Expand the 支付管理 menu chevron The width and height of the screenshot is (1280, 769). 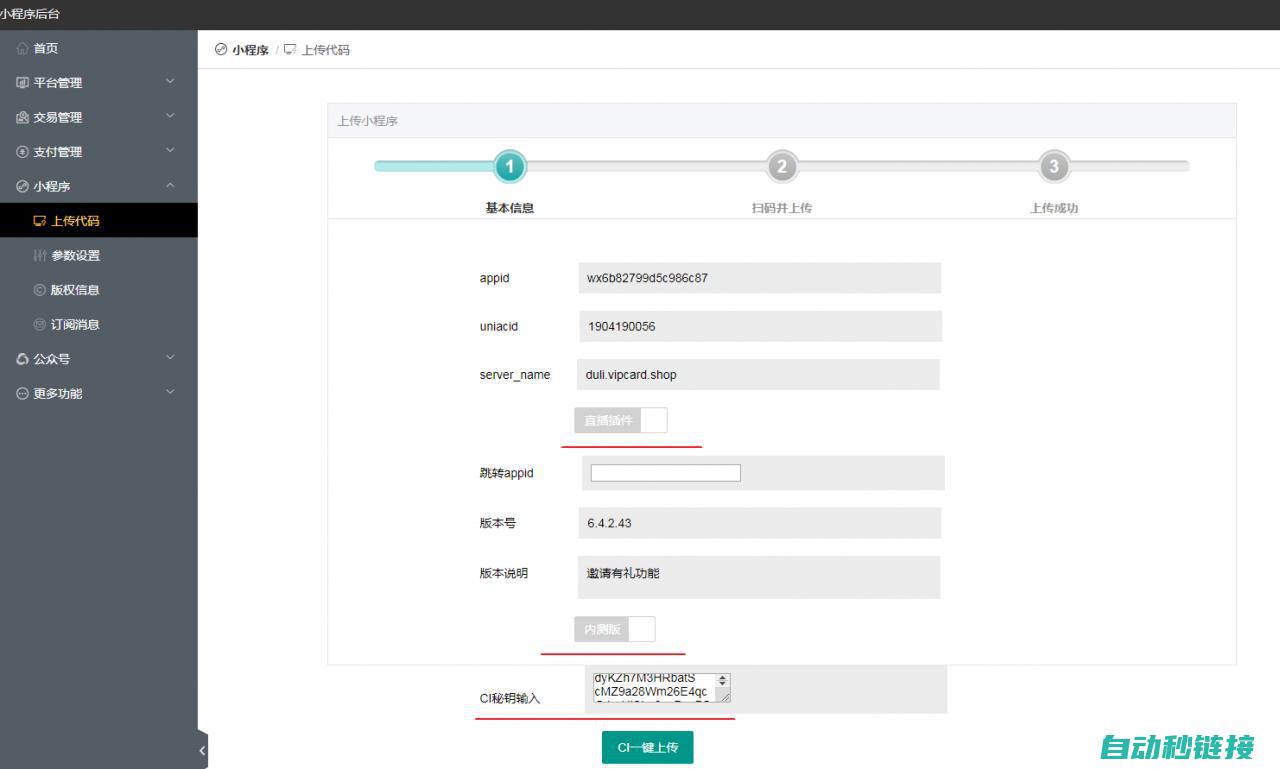click(x=170, y=151)
